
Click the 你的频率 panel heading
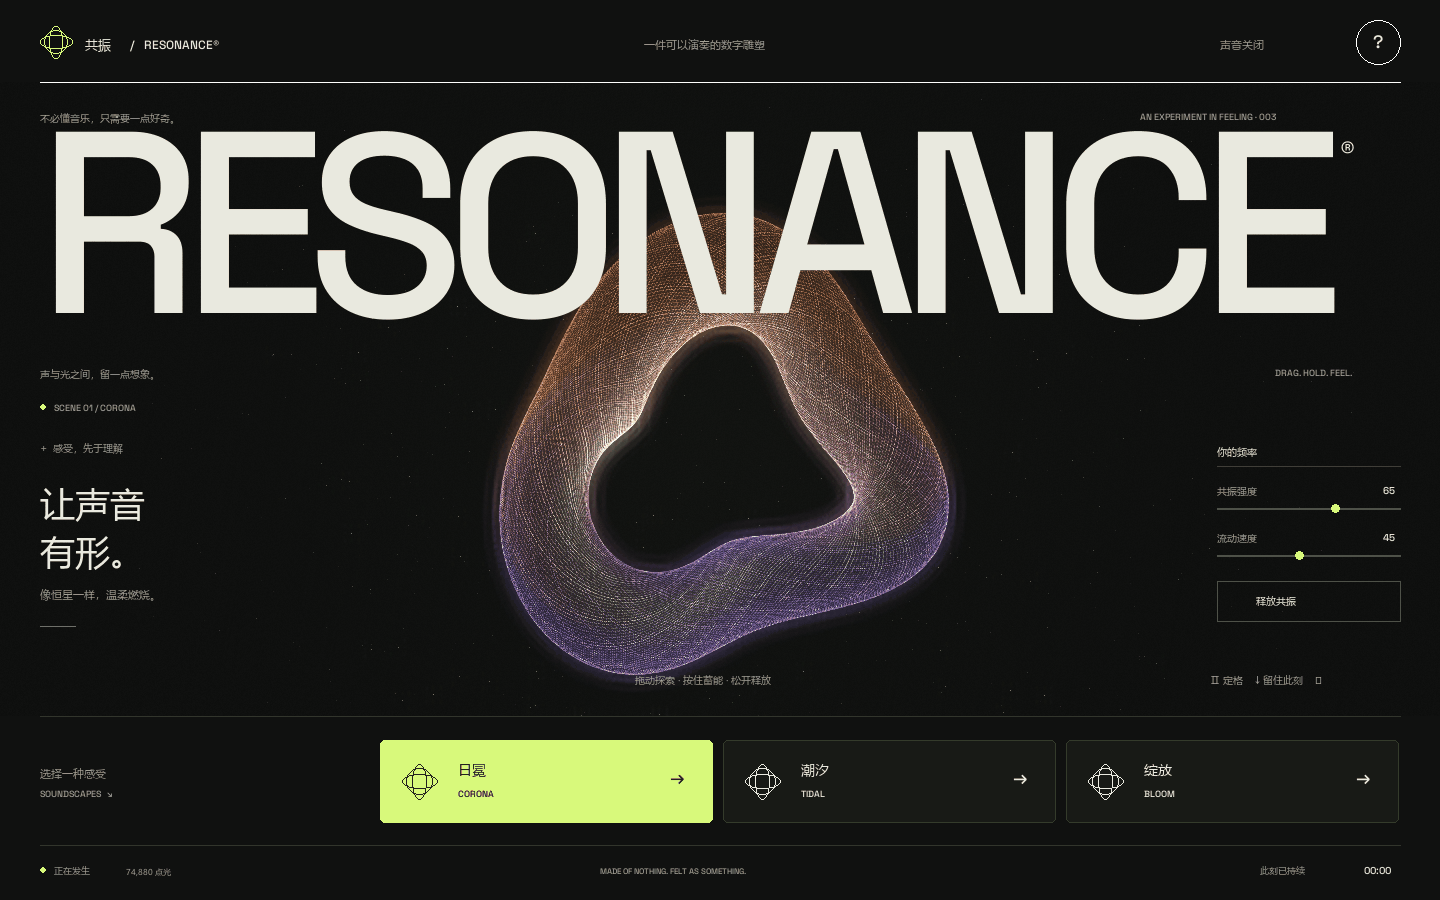pyautogui.click(x=1237, y=452)
